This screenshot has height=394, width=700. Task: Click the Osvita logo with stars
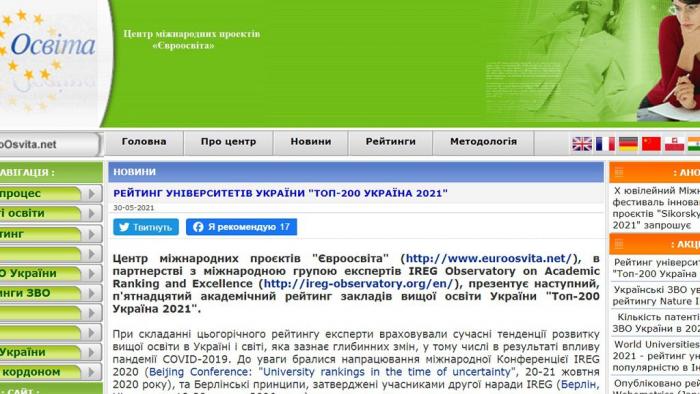coord(48,60)
